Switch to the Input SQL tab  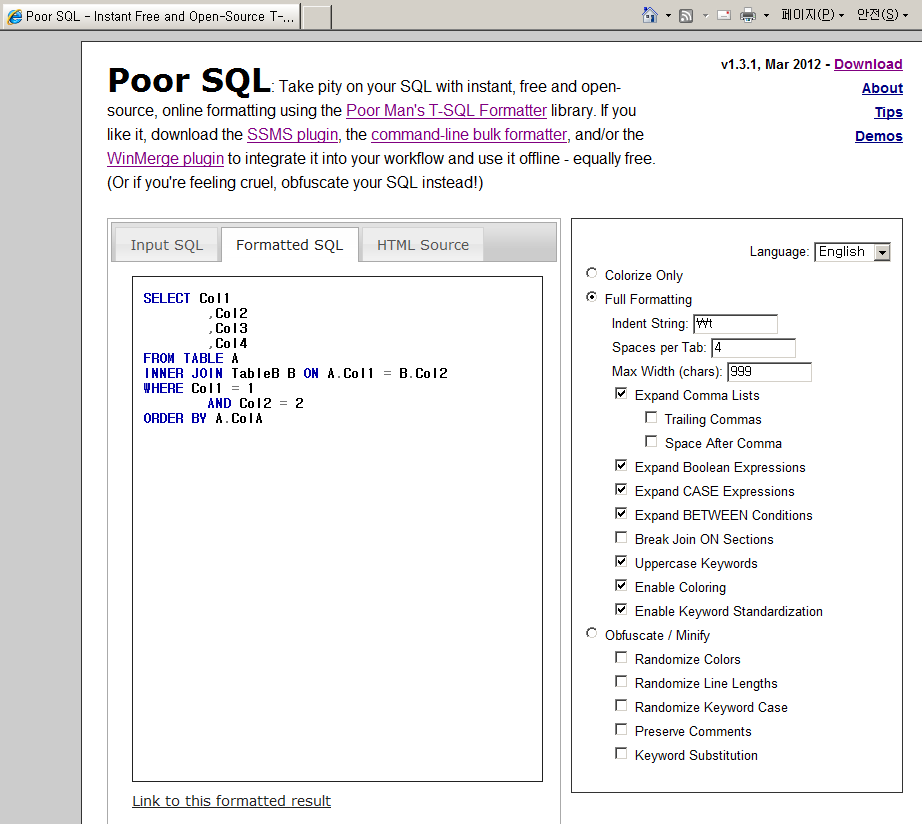[x=166, y=245]
